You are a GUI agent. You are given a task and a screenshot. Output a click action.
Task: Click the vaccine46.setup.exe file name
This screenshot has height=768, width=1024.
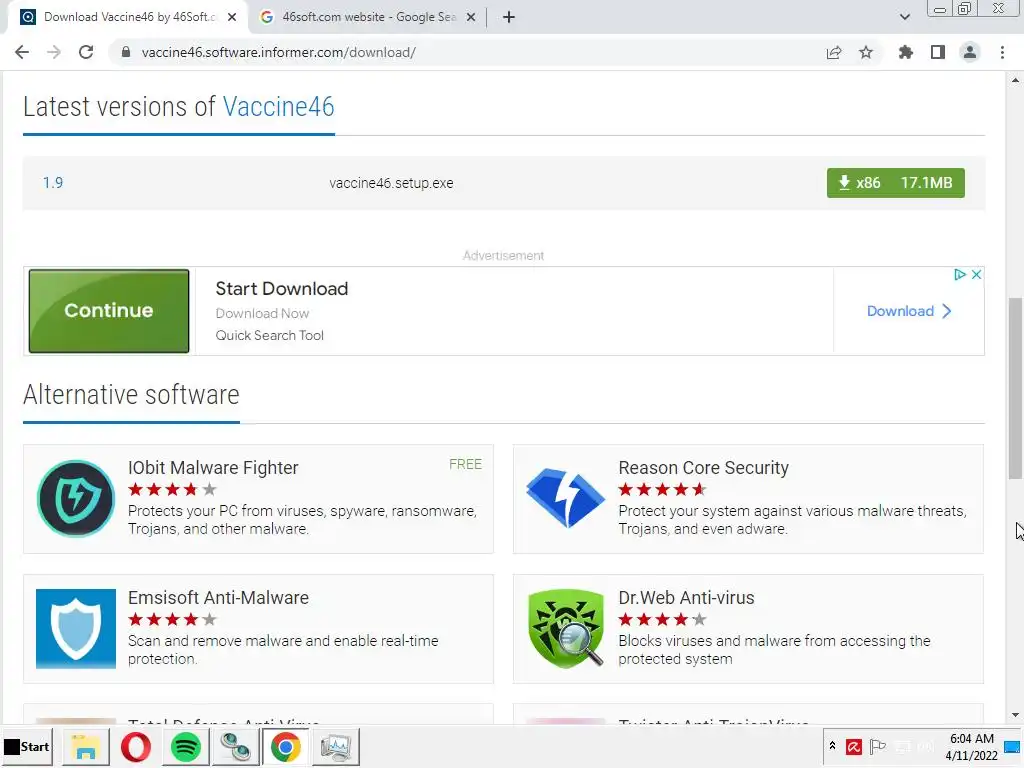click(391, 183)
